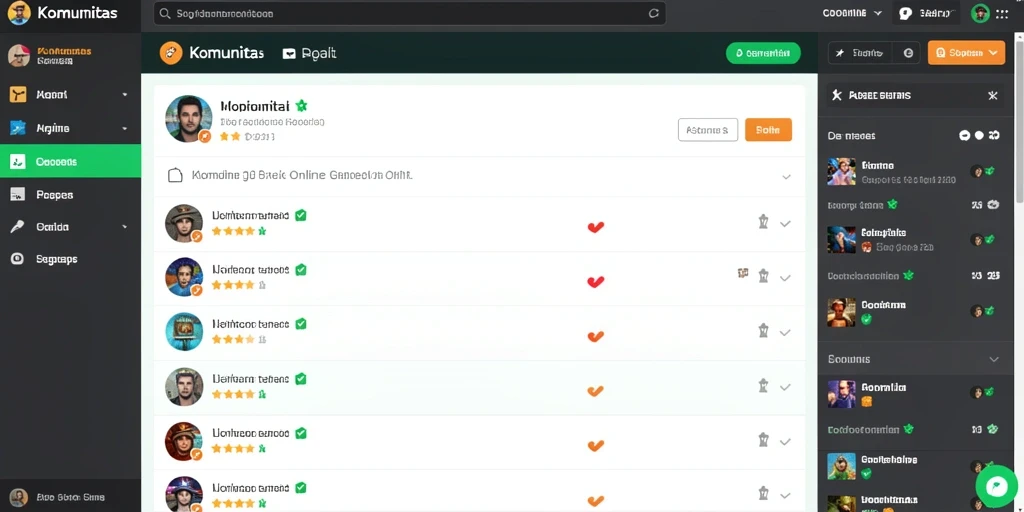Viewport: 1024px width, 512px height.
Task: Click the orange Komunitas header icon
Action: (171, 53)
